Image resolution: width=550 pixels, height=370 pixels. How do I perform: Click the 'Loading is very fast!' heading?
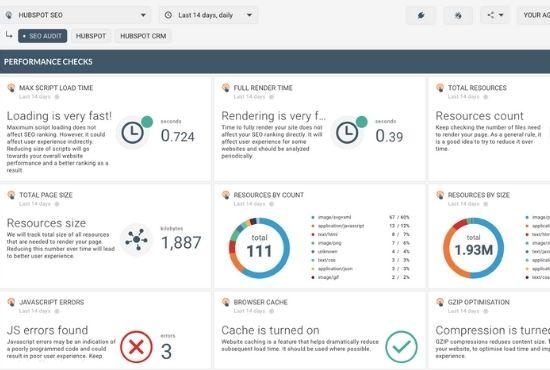(59, 116)
